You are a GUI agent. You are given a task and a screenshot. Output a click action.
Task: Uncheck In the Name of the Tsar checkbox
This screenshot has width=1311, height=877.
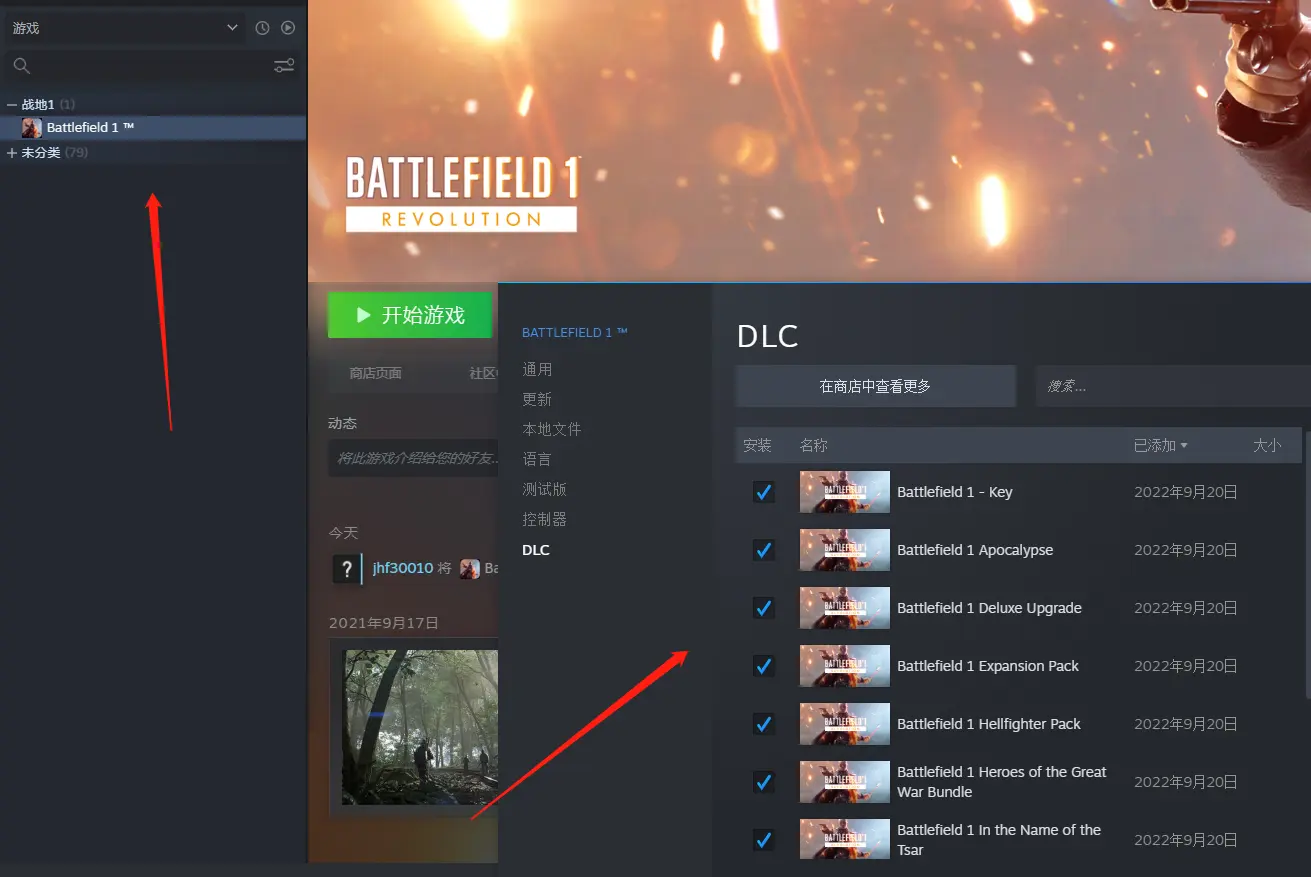click(x=764, y=840)
